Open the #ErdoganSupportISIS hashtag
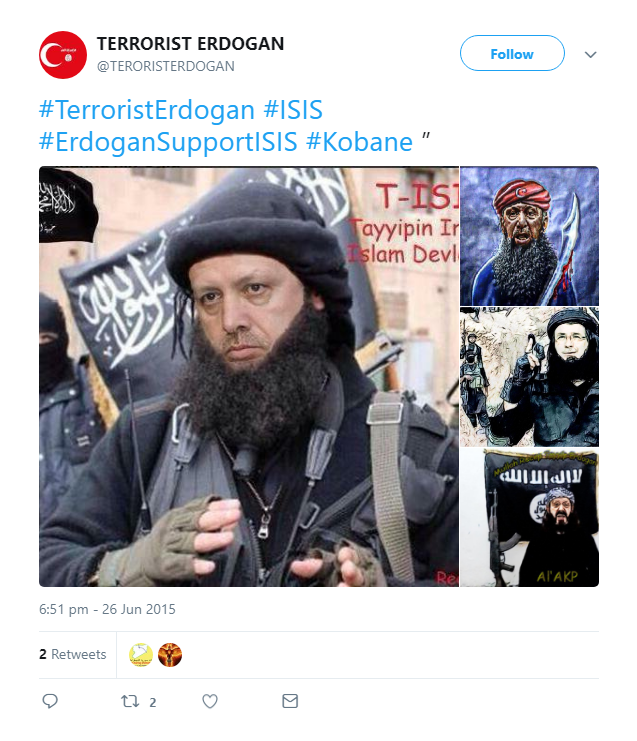Image resolution: width=637 pixels, height=741 pixels. [168, 142]
